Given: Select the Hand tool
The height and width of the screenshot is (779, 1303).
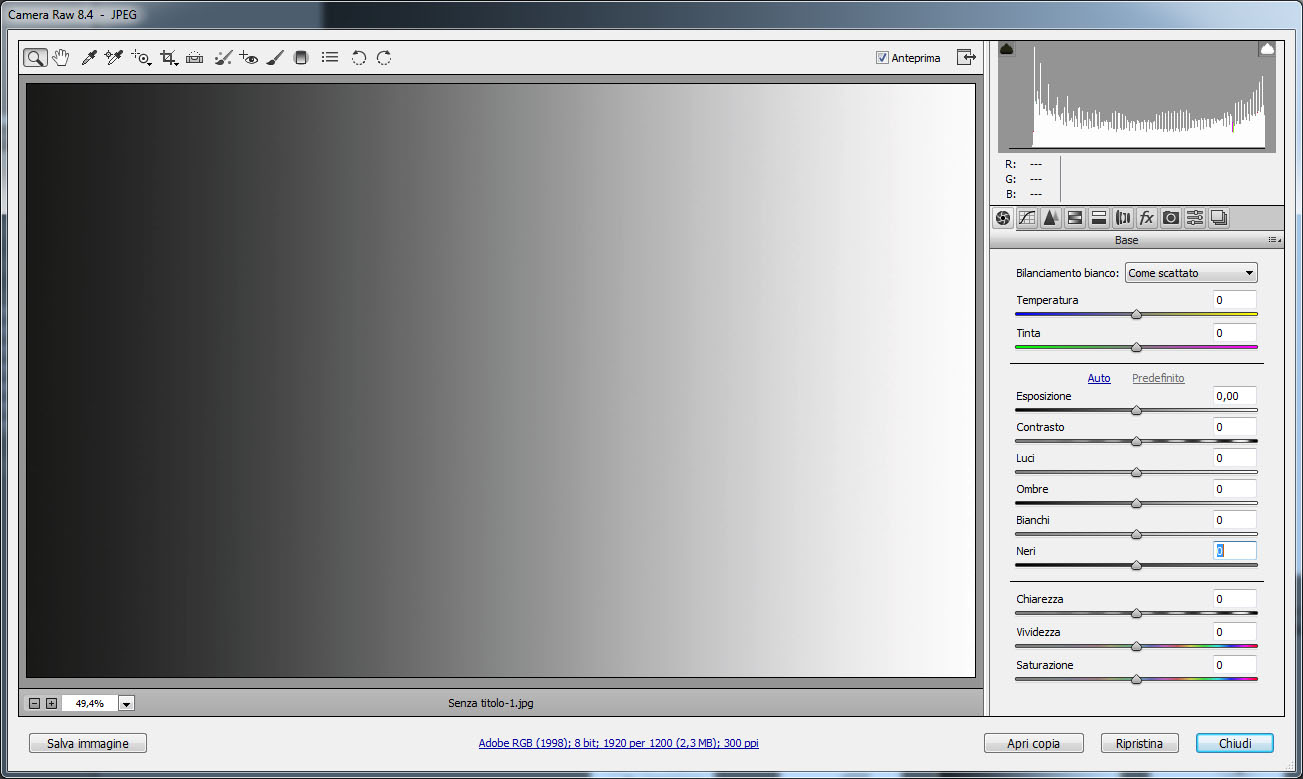Looking at the screenshot, I should pos(61,58).
